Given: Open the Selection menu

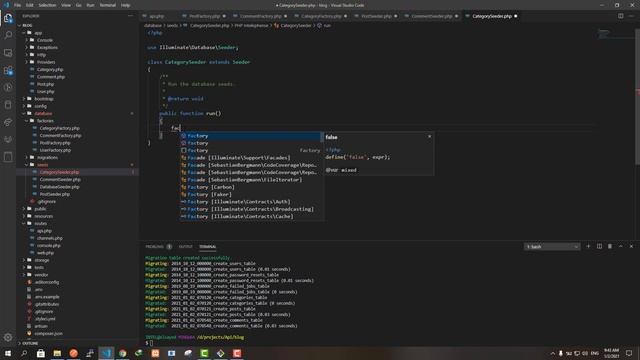Looking at the screenshot, I should click(47, 5).
